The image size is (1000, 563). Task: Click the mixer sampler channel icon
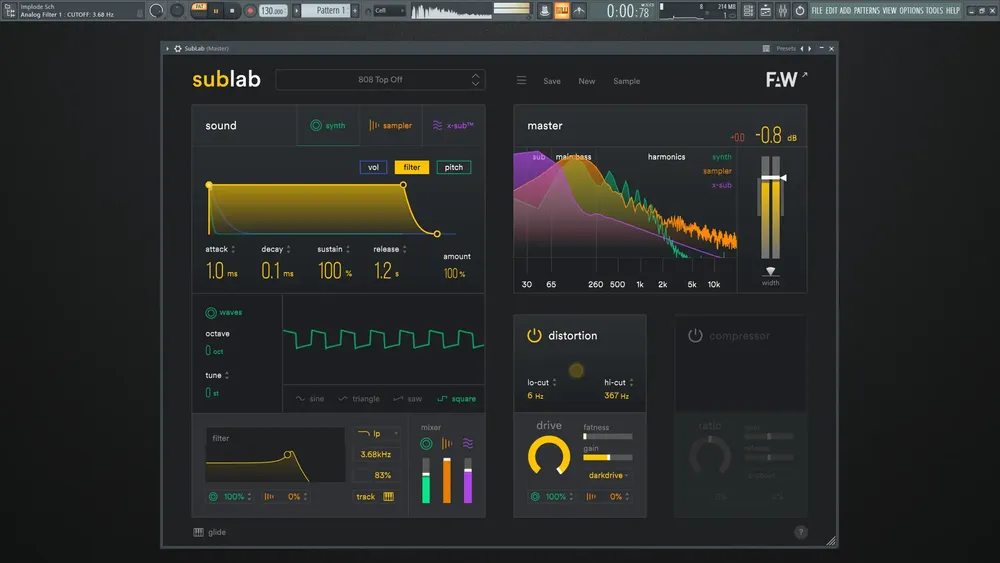coord(447,444)
